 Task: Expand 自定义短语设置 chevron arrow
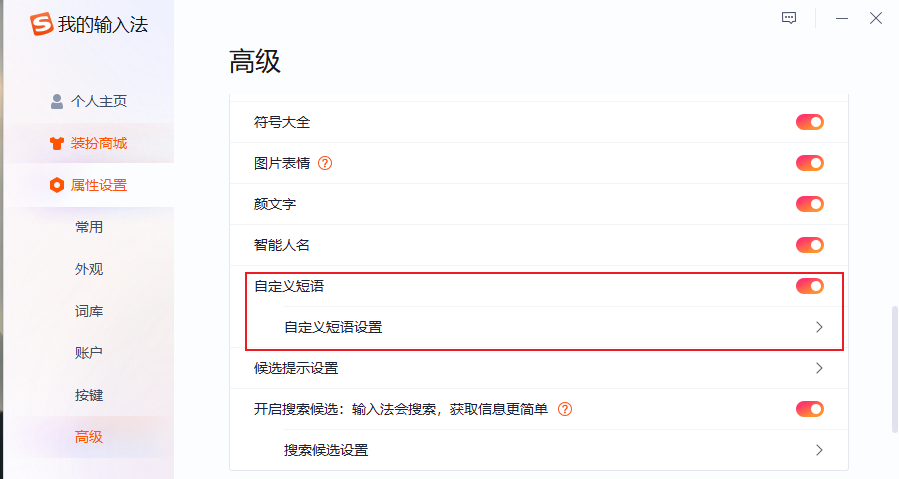point(819,327)
